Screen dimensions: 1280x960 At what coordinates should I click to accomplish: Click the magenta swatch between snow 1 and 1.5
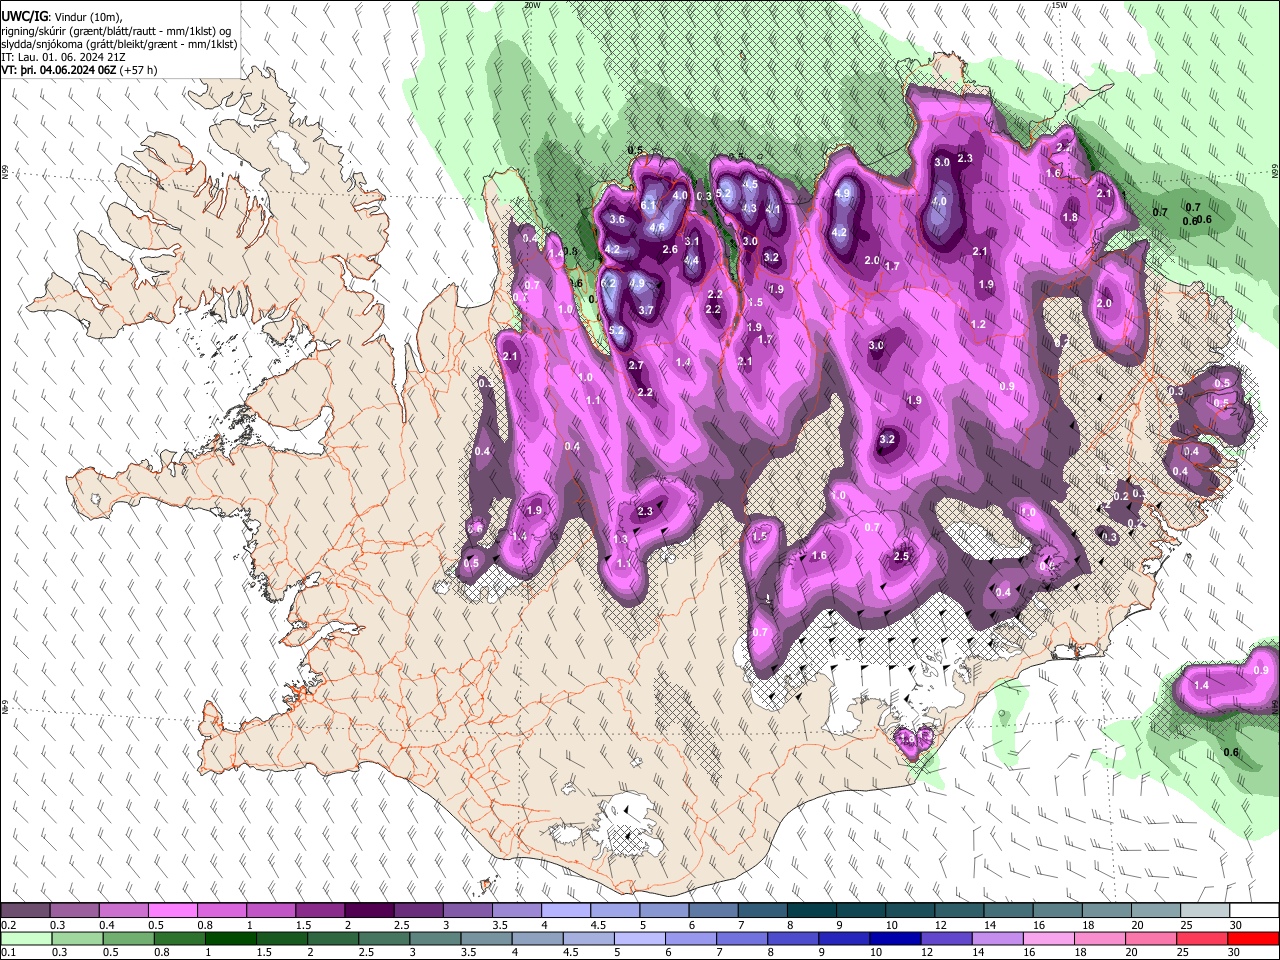pyautogui.click(x=271, y=911)
